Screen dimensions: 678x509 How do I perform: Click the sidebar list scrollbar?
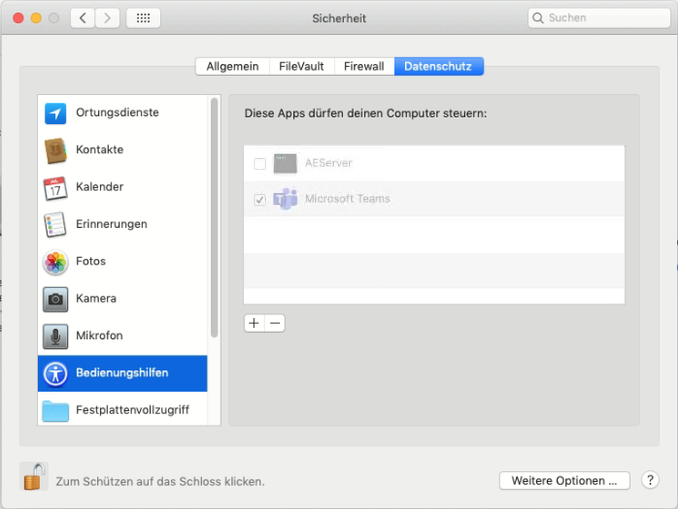click(214, 218)
